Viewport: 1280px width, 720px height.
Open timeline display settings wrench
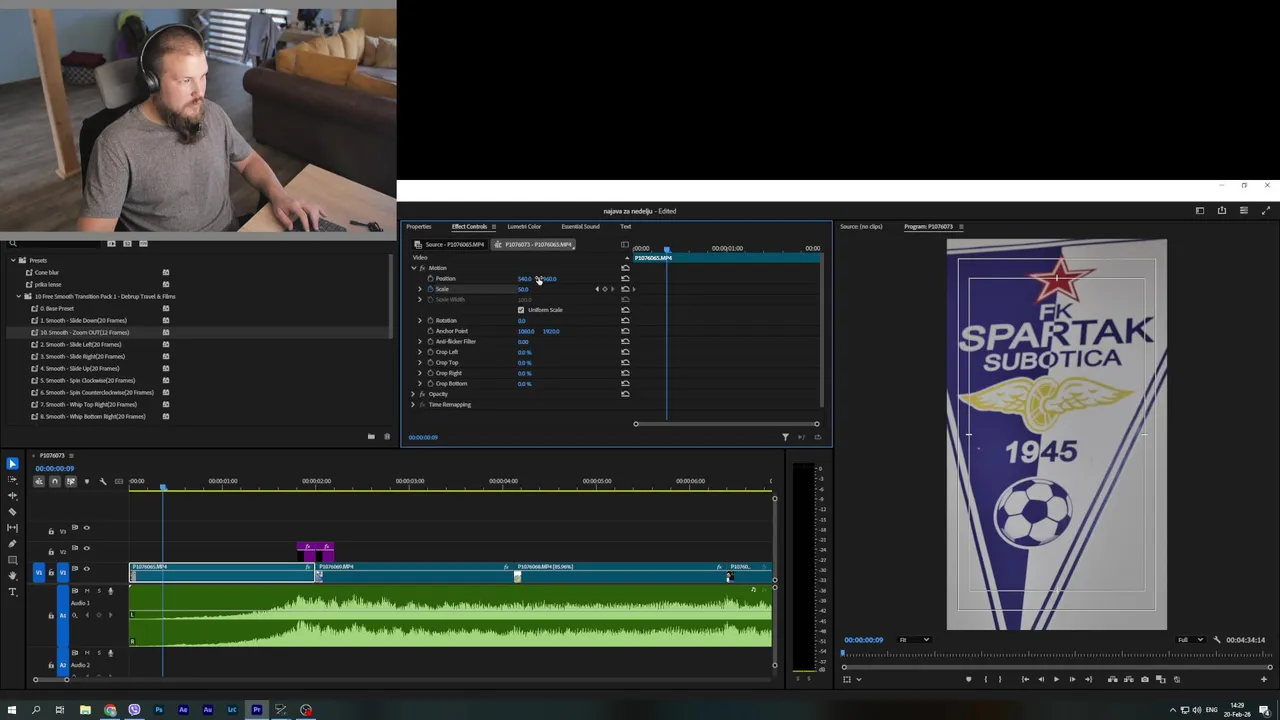click(102, 481)
